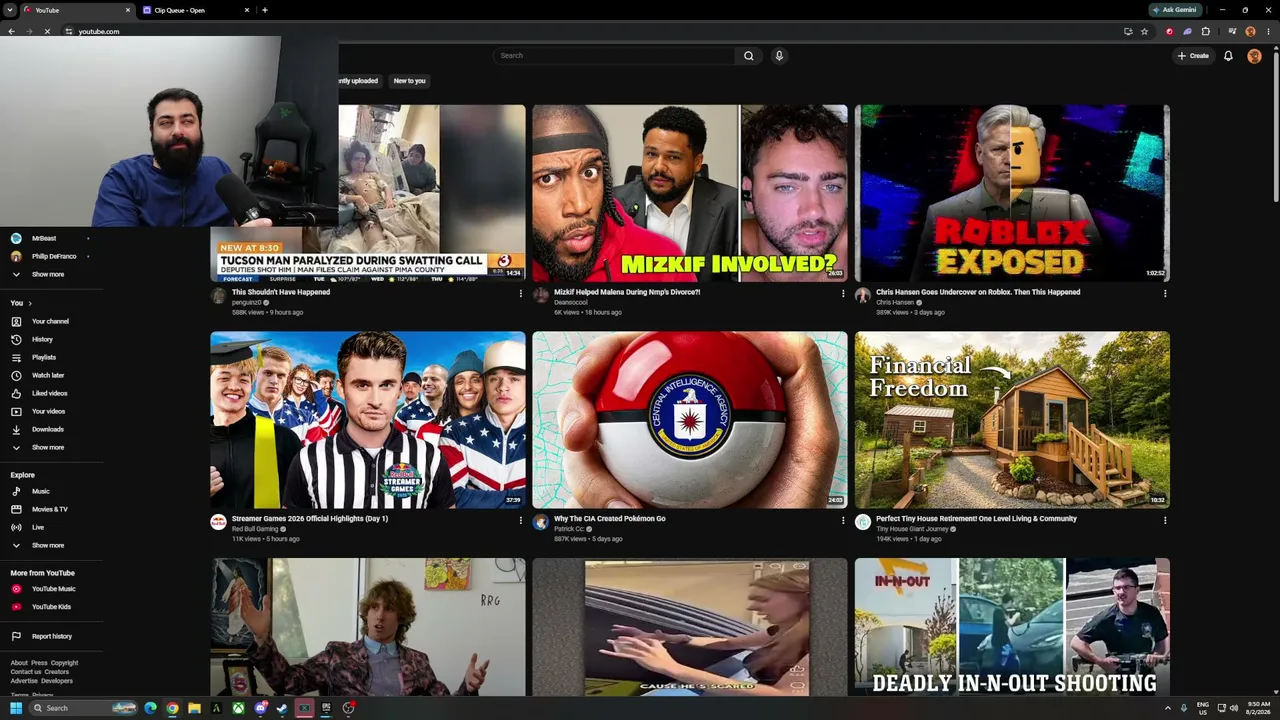Click the install app icon in address bar
This screenshot has height=720, width=1280.
click(x=1128, y=31)
